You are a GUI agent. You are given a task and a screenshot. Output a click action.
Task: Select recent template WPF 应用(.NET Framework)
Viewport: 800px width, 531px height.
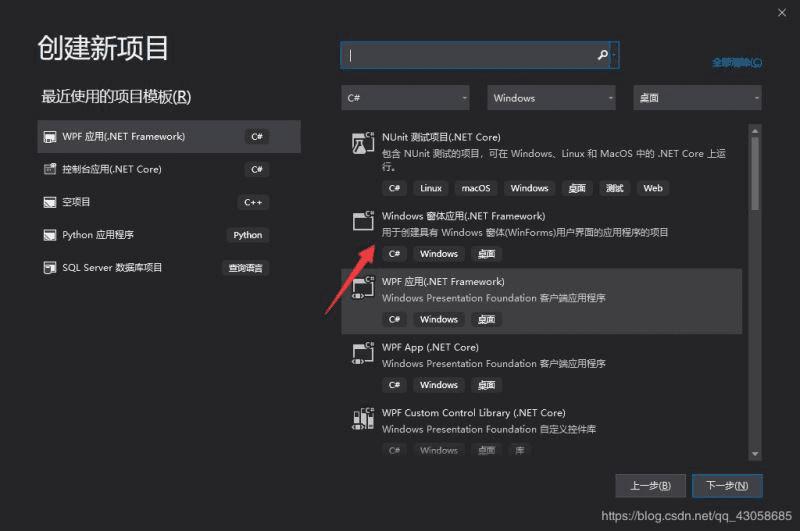pos(169,137)
